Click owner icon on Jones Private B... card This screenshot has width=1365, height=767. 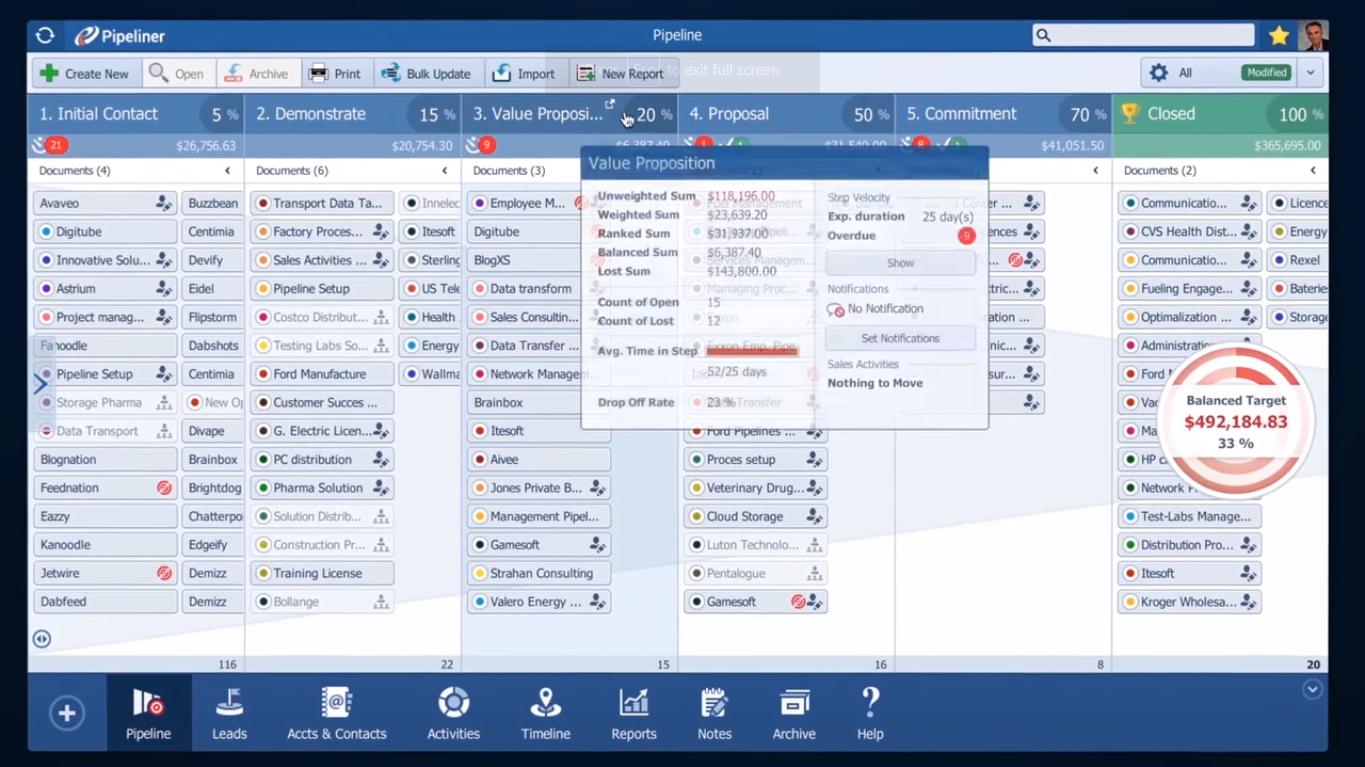tap(598, 488)
